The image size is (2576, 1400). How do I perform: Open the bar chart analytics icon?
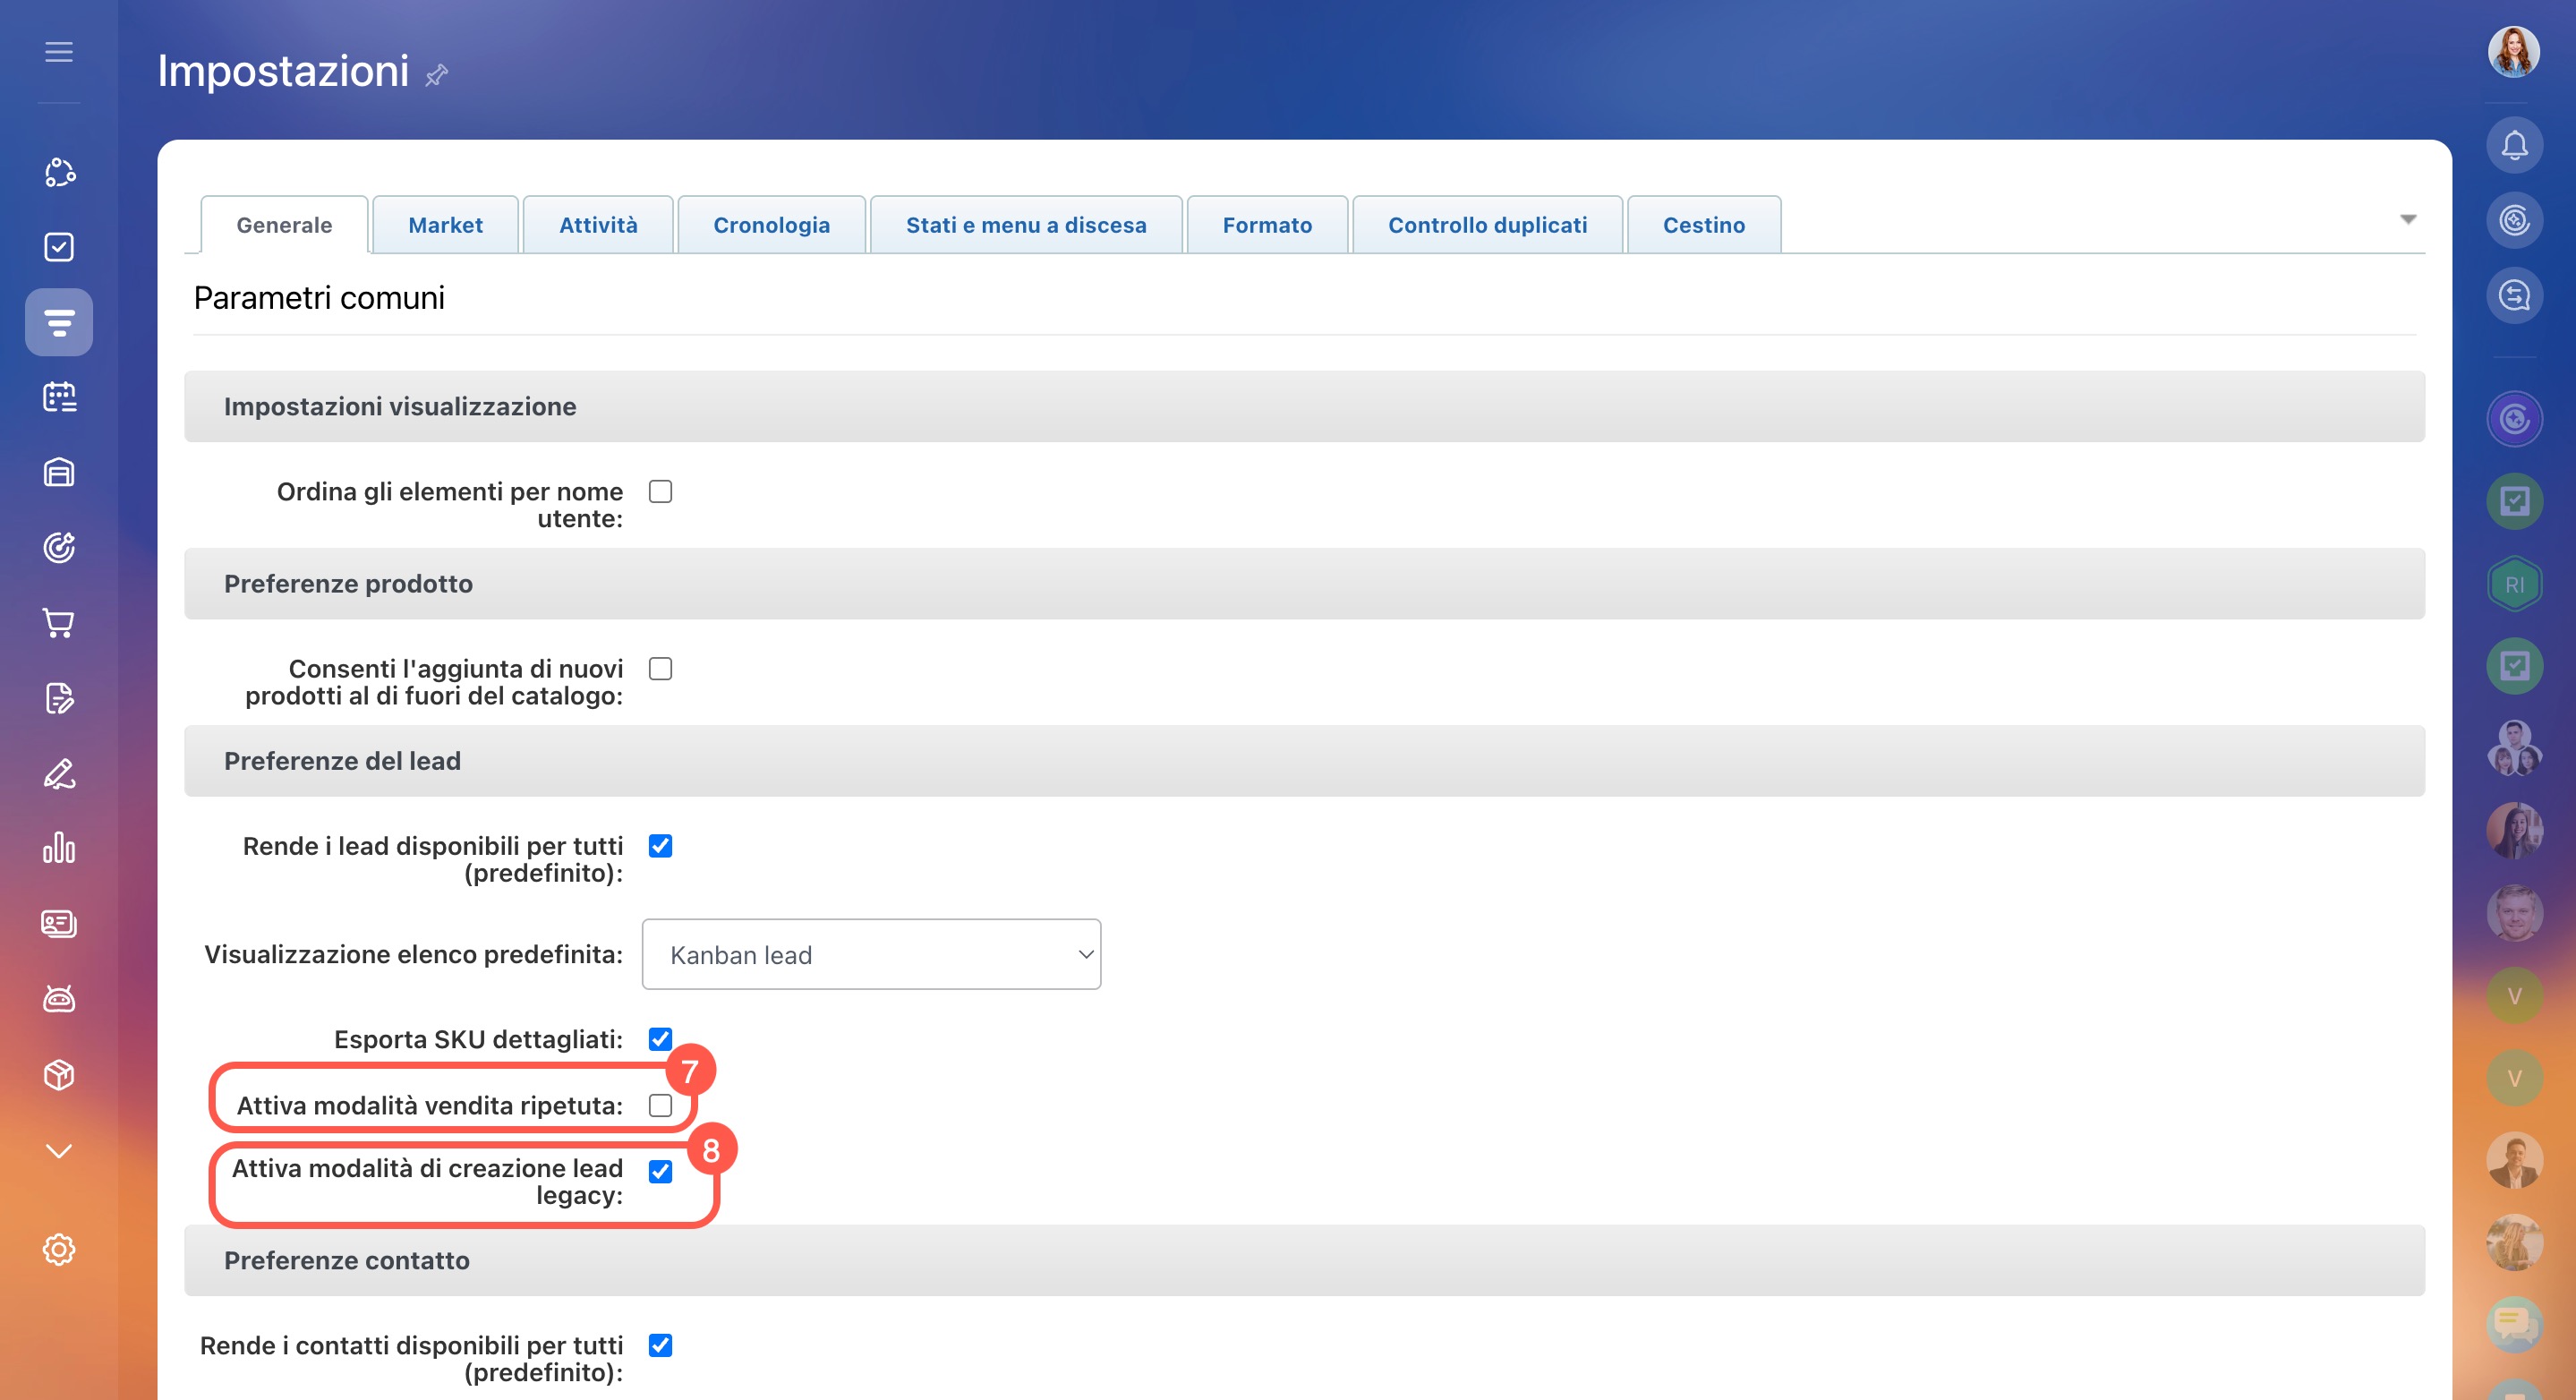tap(59, 848)
